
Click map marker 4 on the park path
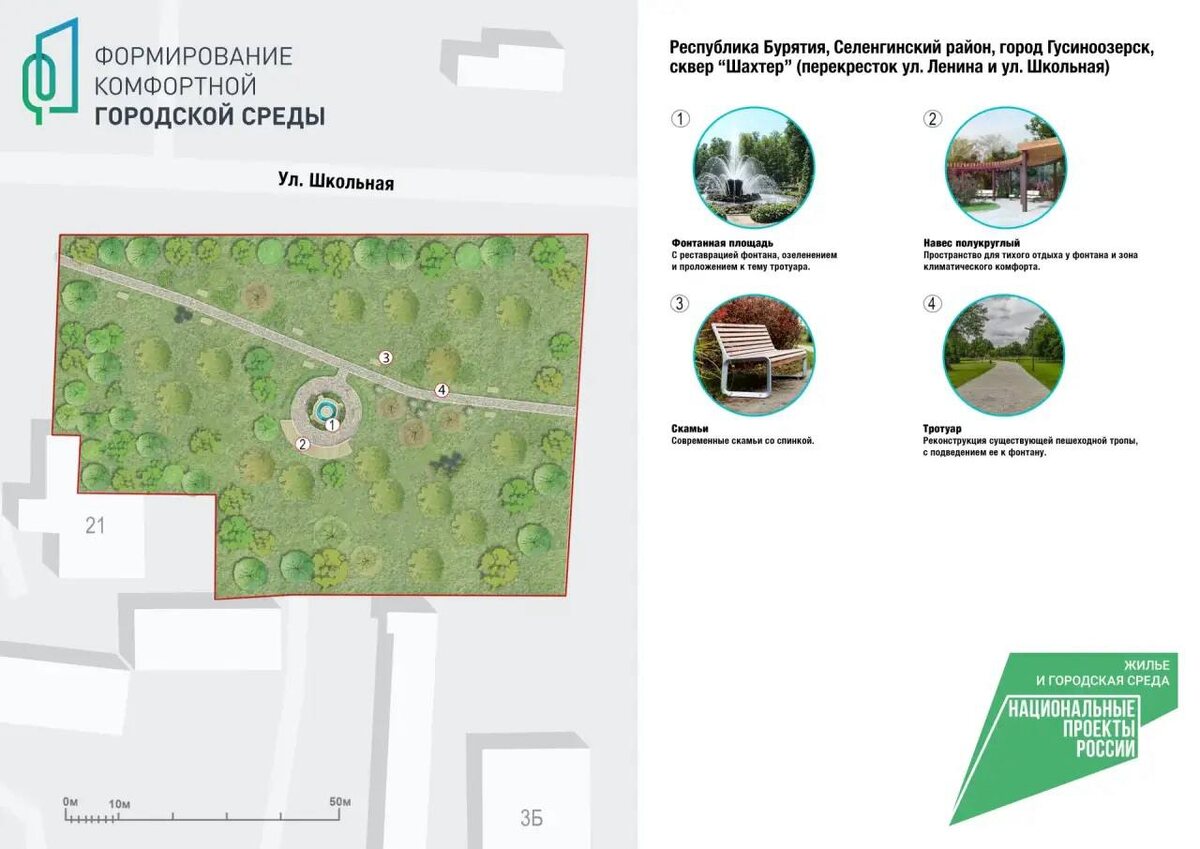[441, 389]
